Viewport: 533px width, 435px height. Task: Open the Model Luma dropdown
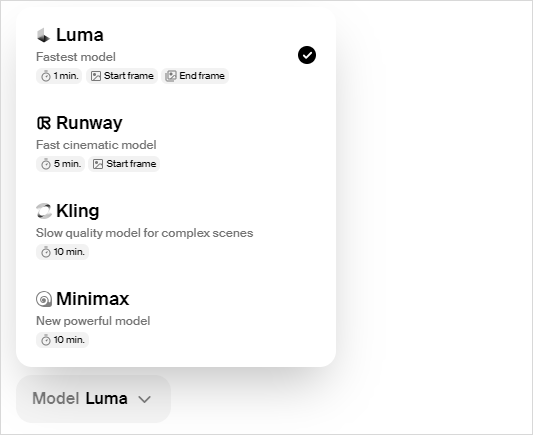click(x=93, y=399)
